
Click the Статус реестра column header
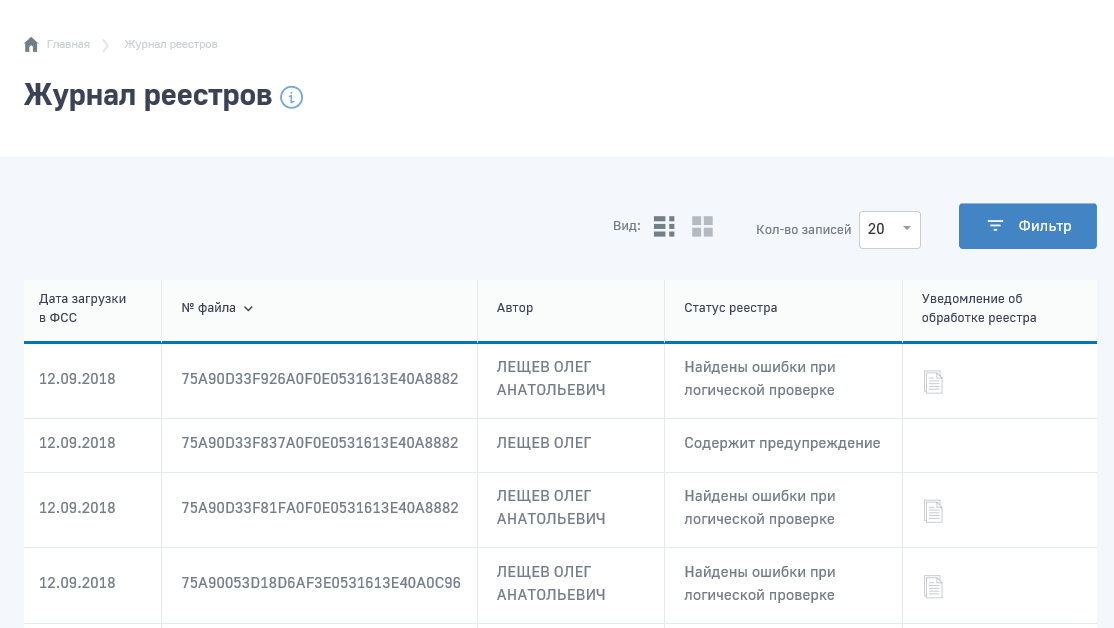click(730, 308)
